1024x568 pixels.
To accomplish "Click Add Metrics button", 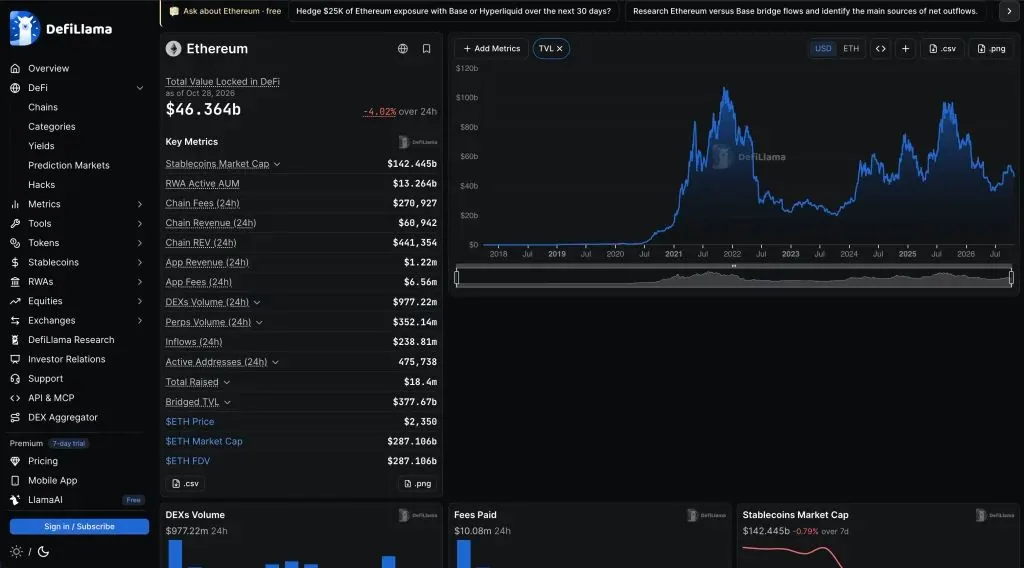I will tap(492, 49).
